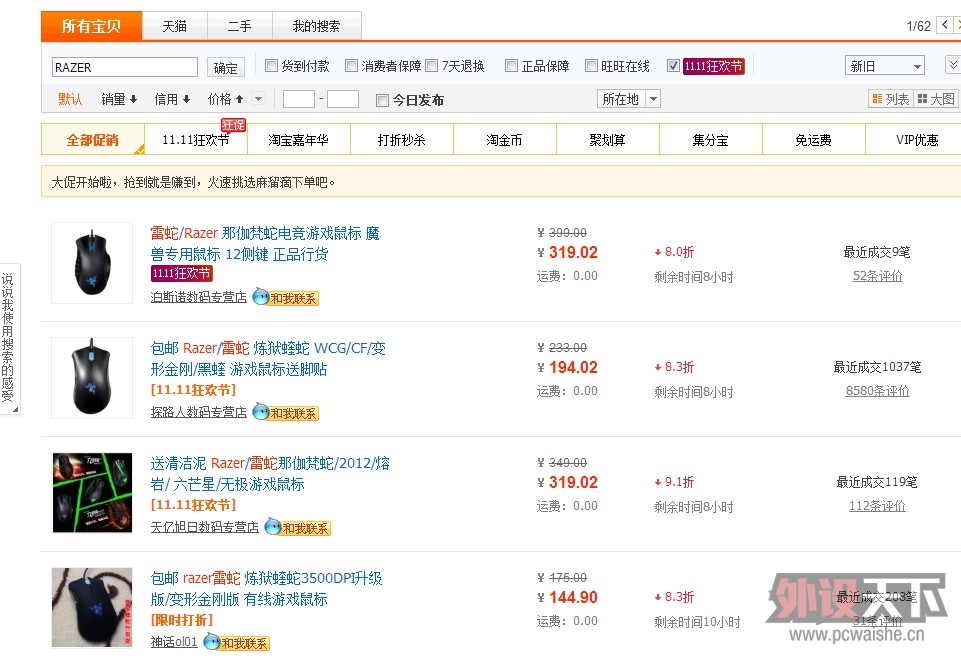Screen dimensions: 961x663
Task: Go to previous page arrow
Action: click(x=945, y=25)
